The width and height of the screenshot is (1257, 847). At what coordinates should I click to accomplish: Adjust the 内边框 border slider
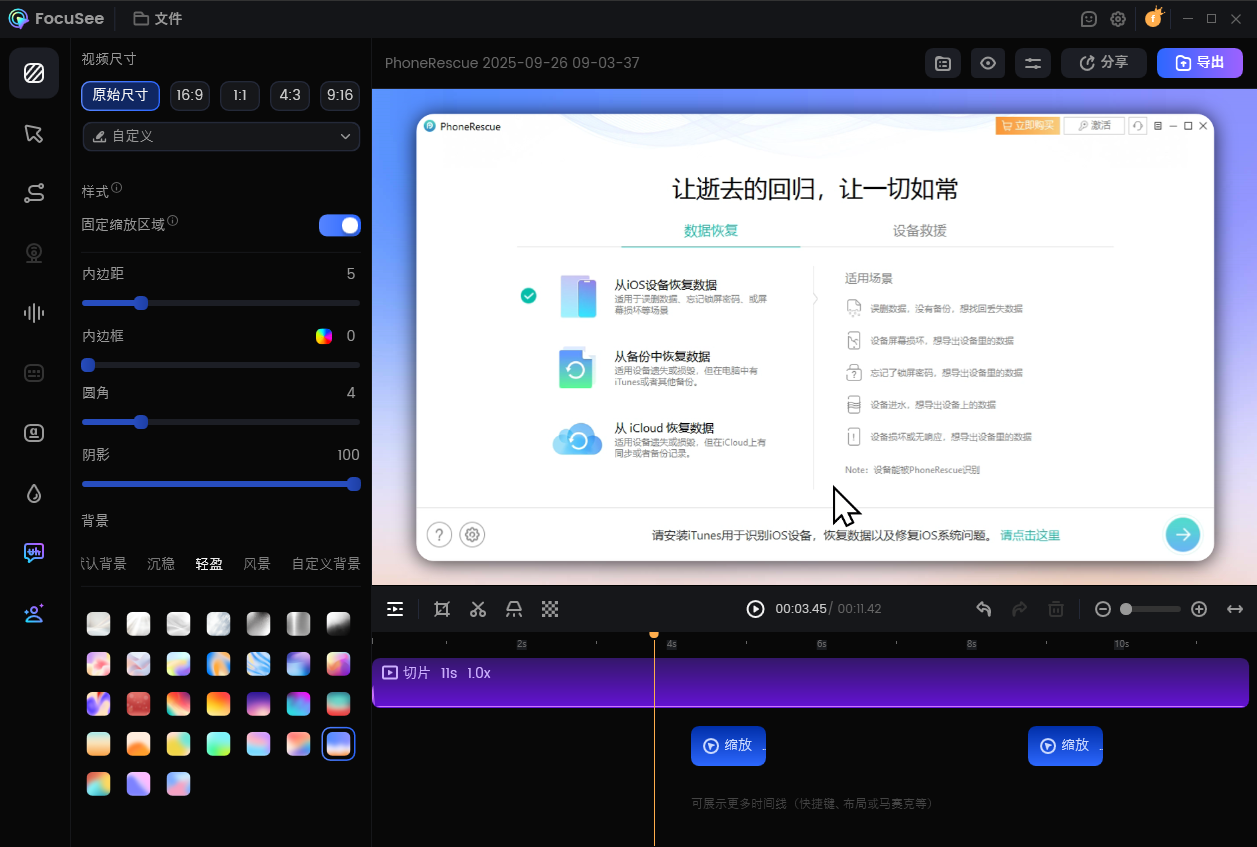tap(221, 365)
